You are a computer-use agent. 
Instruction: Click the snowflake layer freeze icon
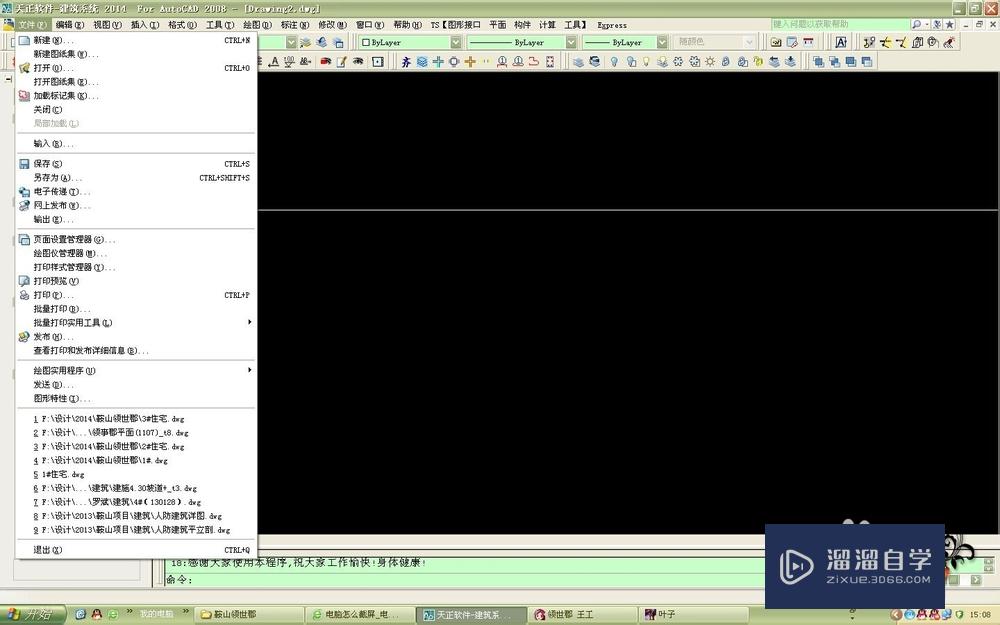678,62
